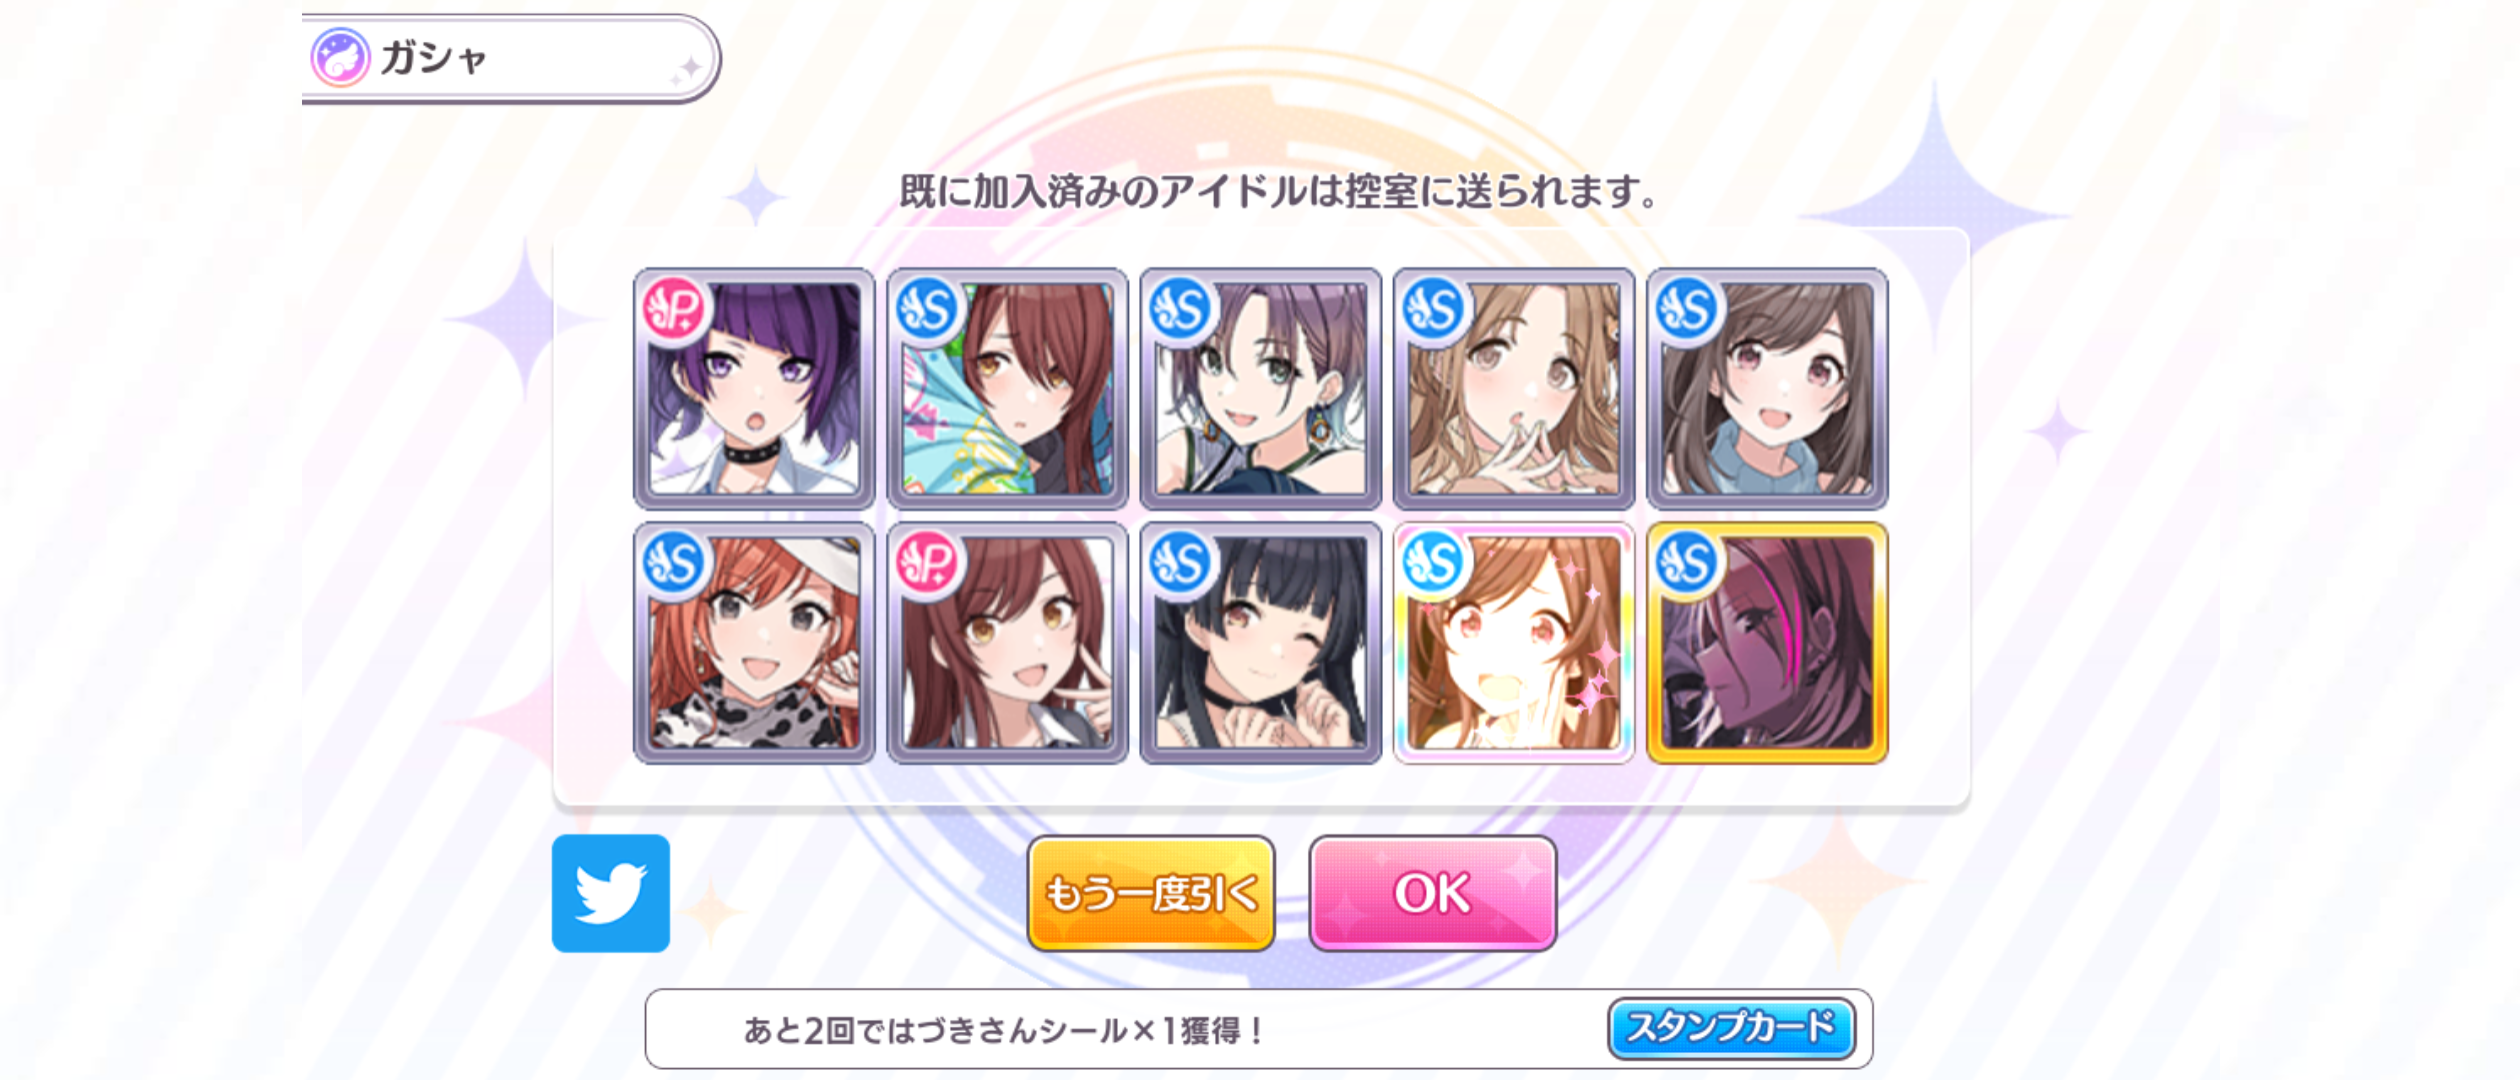The image size is (2520, 1080).
Task: Open the スタンプカード stamp card
Action: coord(1731,1028)
